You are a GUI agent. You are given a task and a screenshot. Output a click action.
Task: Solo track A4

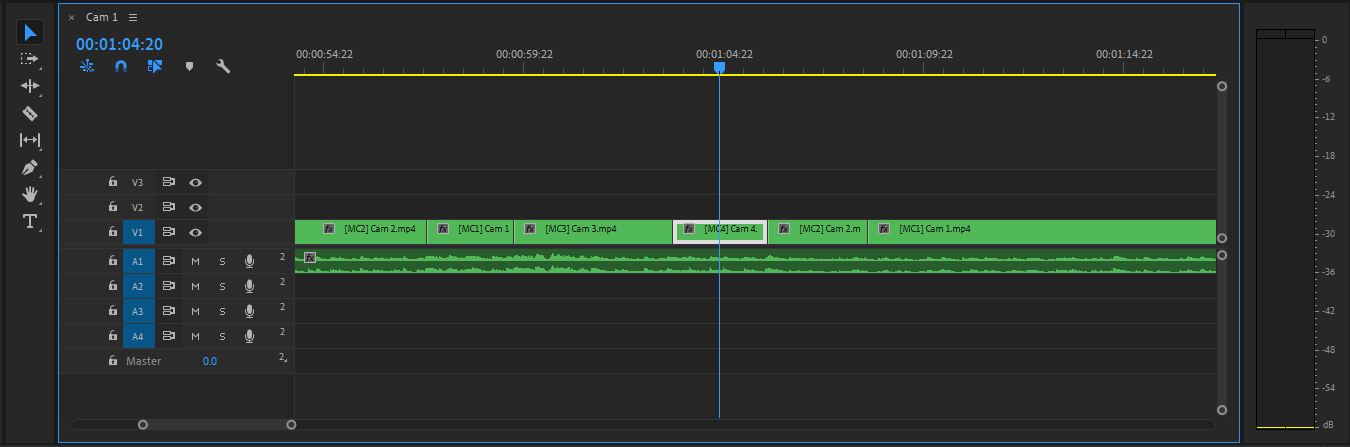pyautogui.click(x=222, y=336)
